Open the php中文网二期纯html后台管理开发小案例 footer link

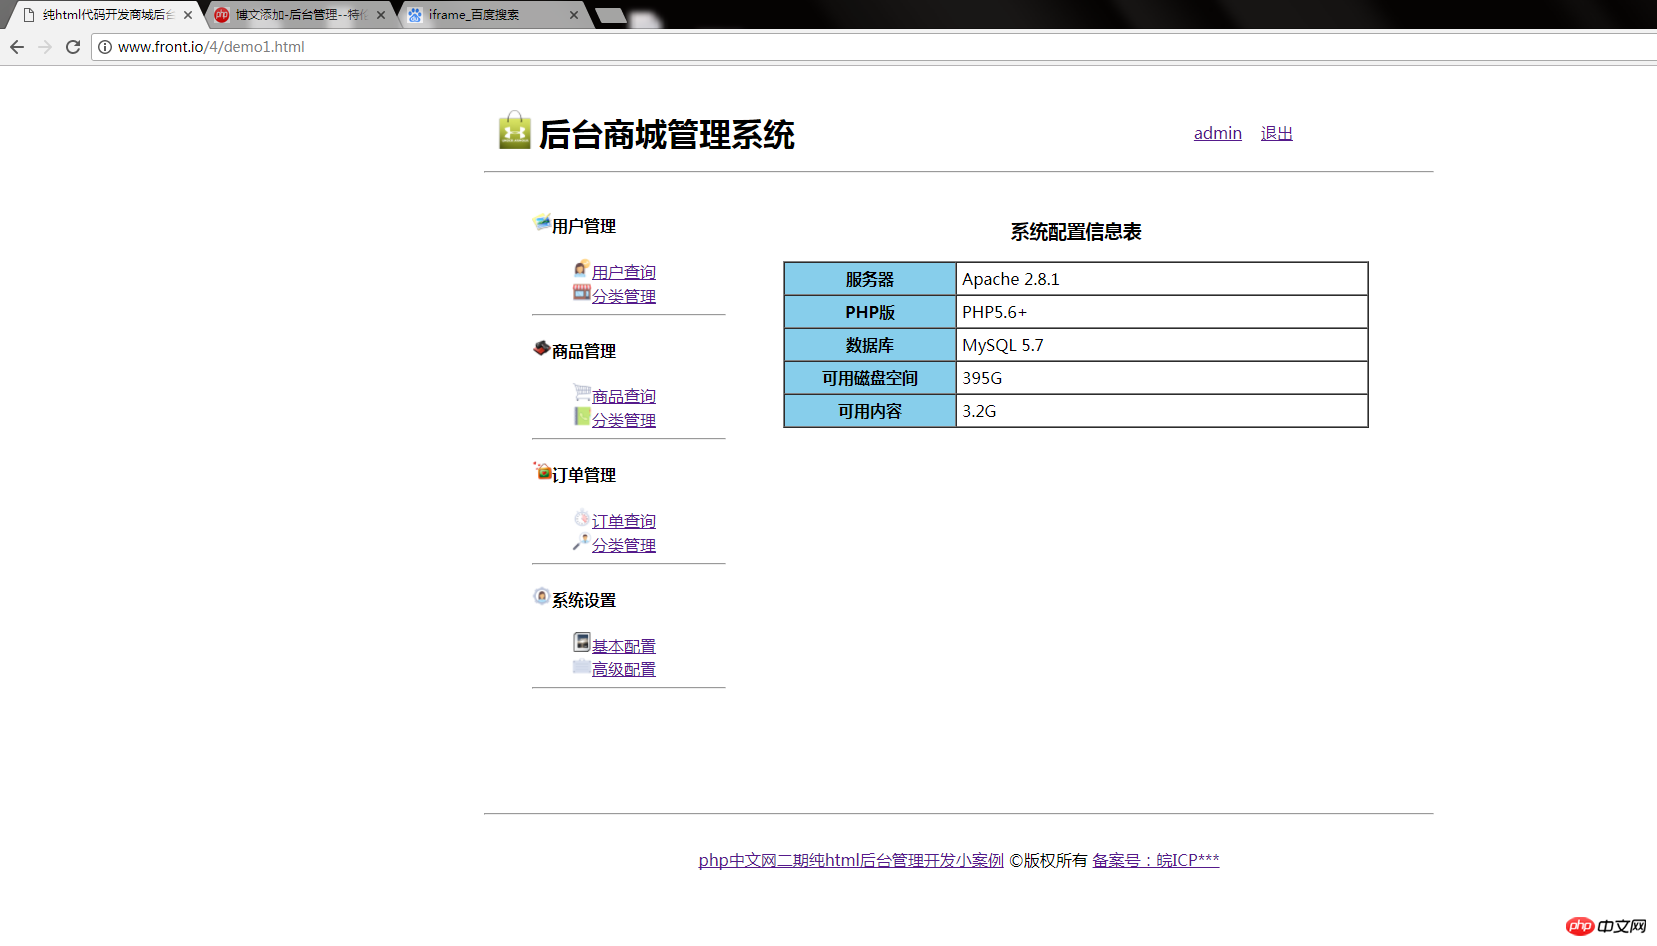tap(851, 860)
